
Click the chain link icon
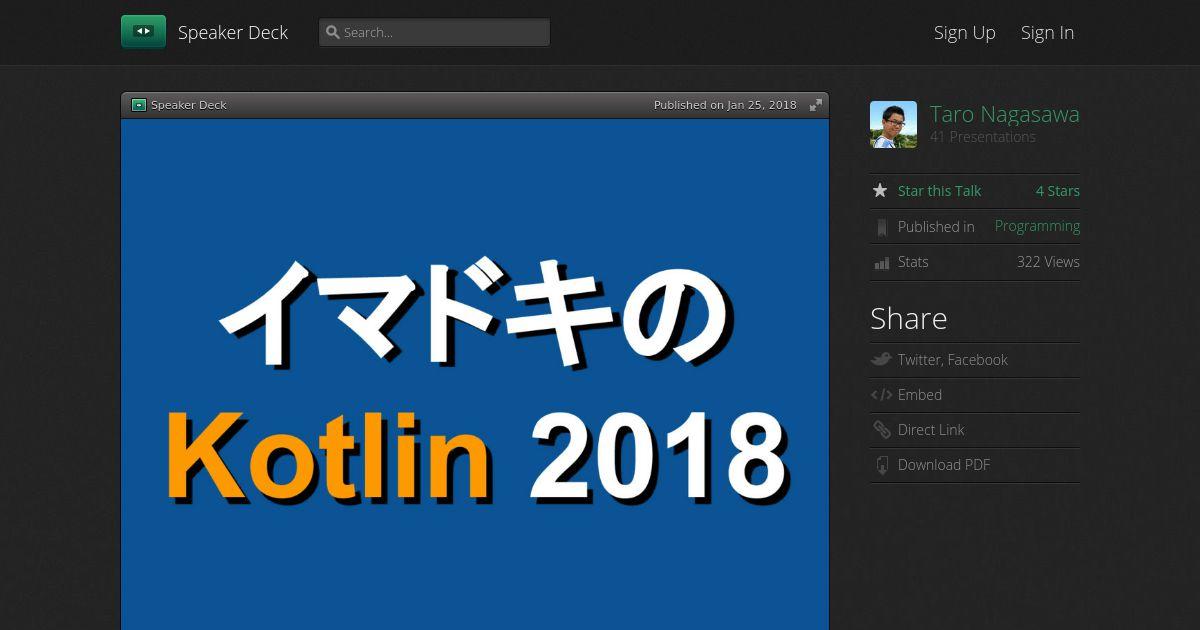[x=881, y=430]
